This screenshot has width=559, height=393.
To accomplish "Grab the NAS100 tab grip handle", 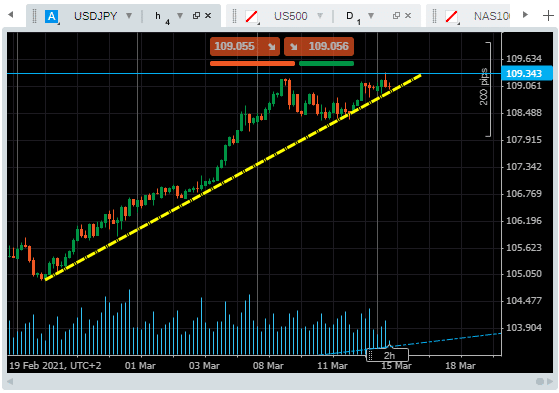I will pyautogui.click(x=435, y=16).
